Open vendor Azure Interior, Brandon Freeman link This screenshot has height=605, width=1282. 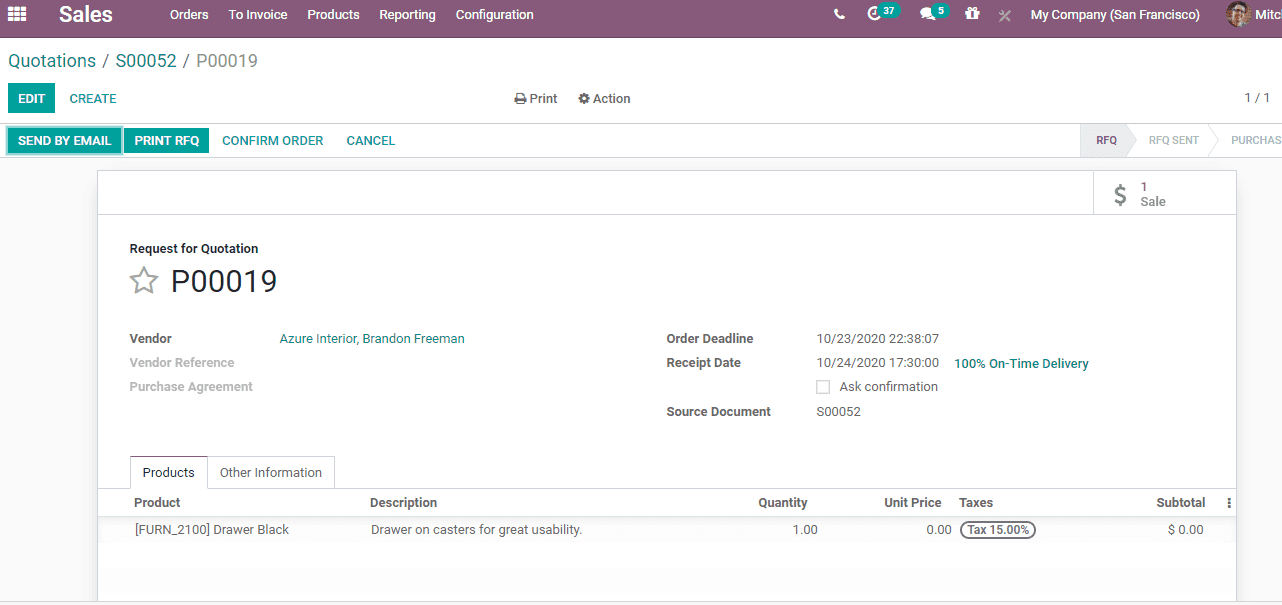(x=372, y=339)
